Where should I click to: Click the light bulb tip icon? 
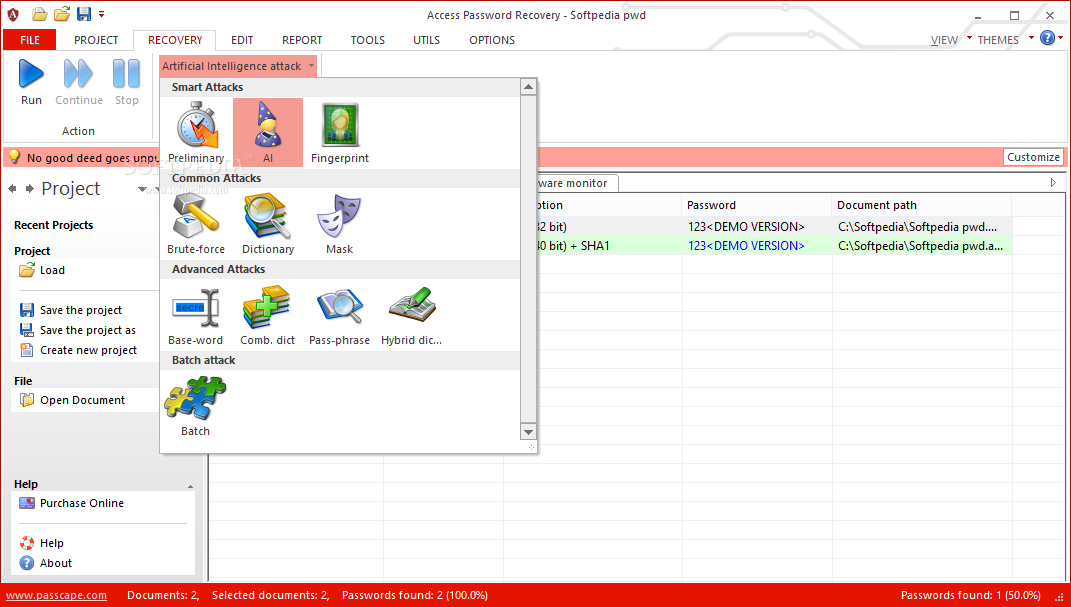point(14,157)
